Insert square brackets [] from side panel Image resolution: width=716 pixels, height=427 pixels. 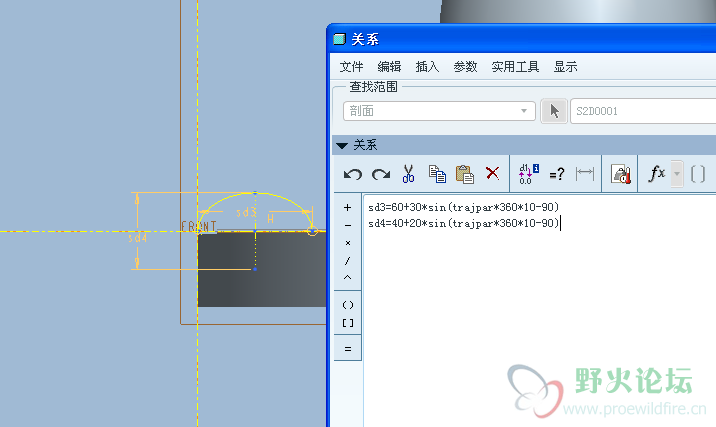(x=347, y=323)
